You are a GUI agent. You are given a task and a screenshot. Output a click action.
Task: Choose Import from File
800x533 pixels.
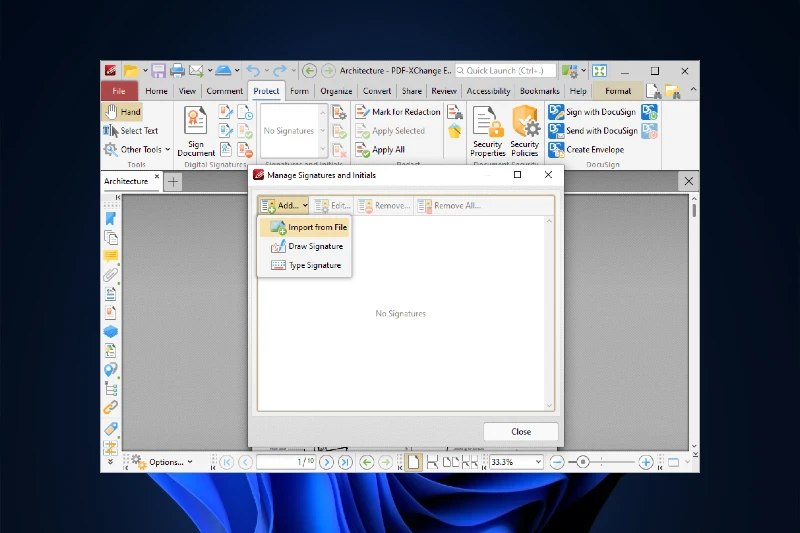[305, 227]
